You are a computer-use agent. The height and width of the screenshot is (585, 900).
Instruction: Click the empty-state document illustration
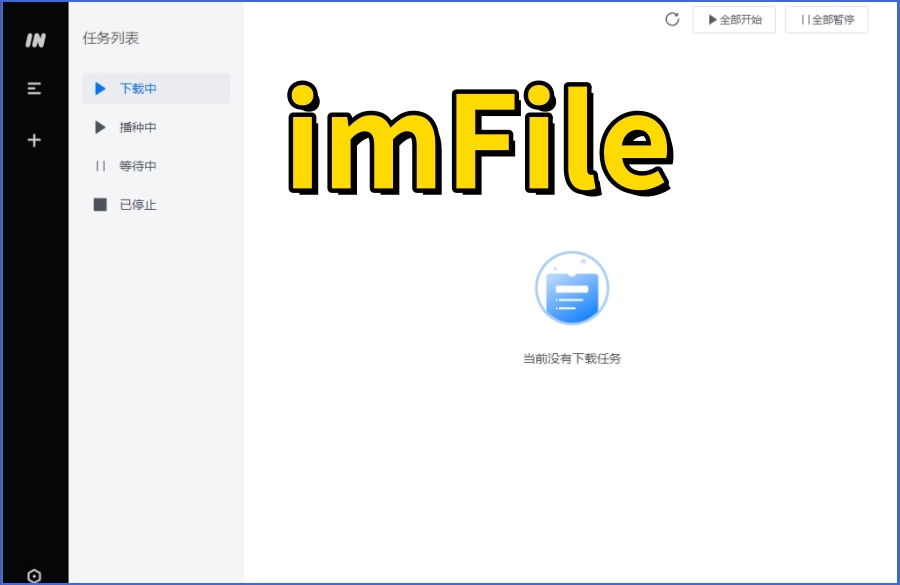[572, 288]
